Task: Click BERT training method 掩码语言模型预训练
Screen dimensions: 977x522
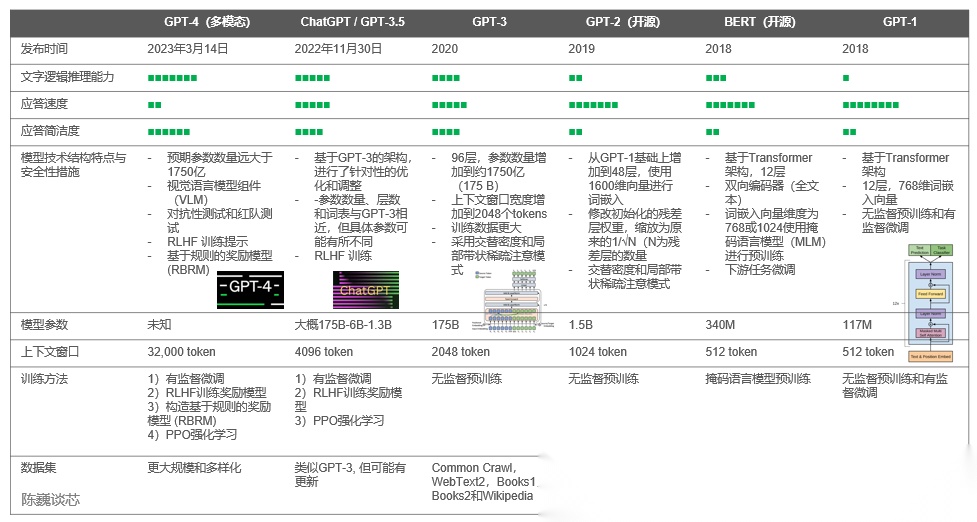Action: point(758,378)
